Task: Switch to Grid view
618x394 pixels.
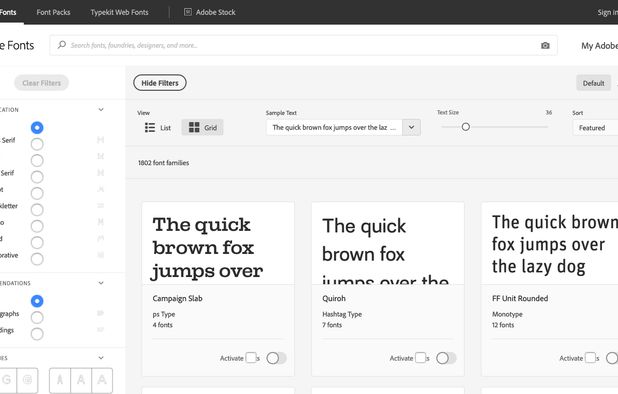Action: (203, 128)
